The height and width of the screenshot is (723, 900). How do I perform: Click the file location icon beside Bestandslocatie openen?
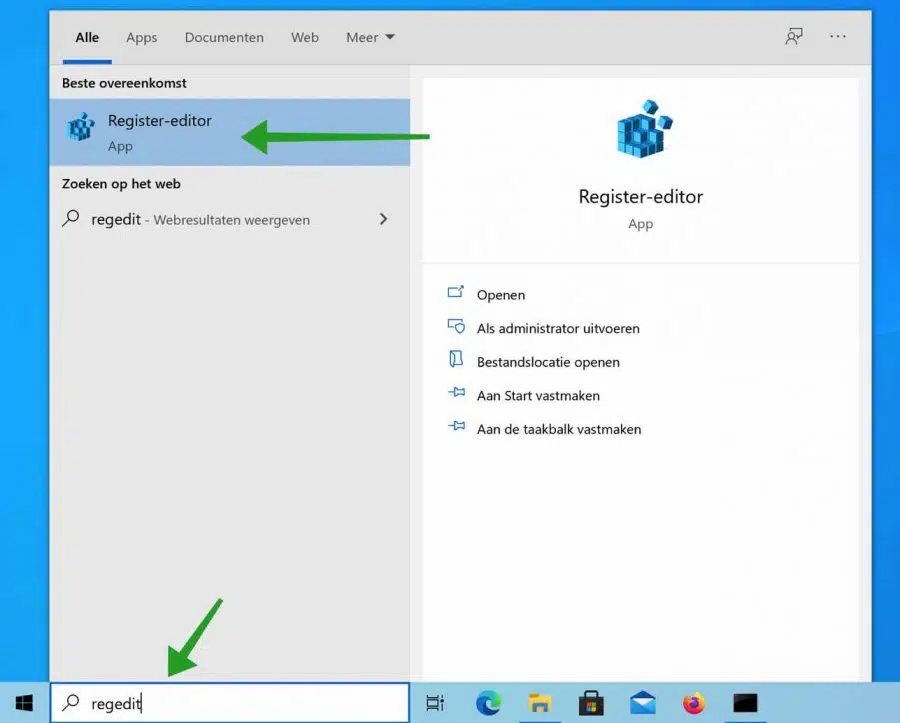(456, 360)
